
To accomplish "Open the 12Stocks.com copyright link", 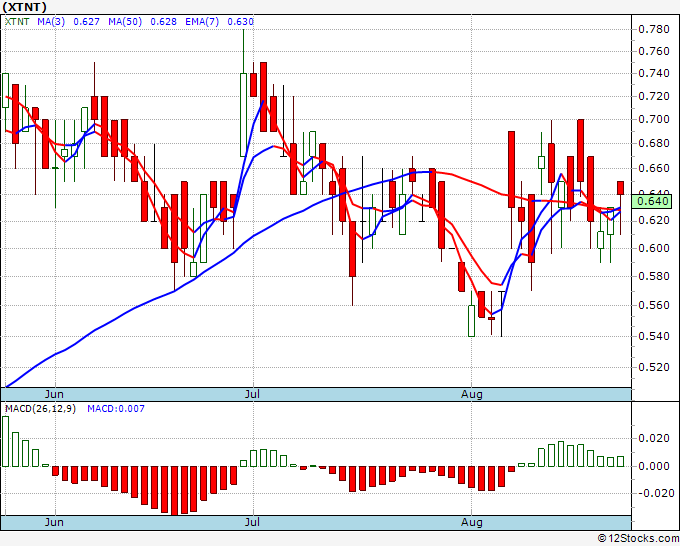I will point(638,538).
